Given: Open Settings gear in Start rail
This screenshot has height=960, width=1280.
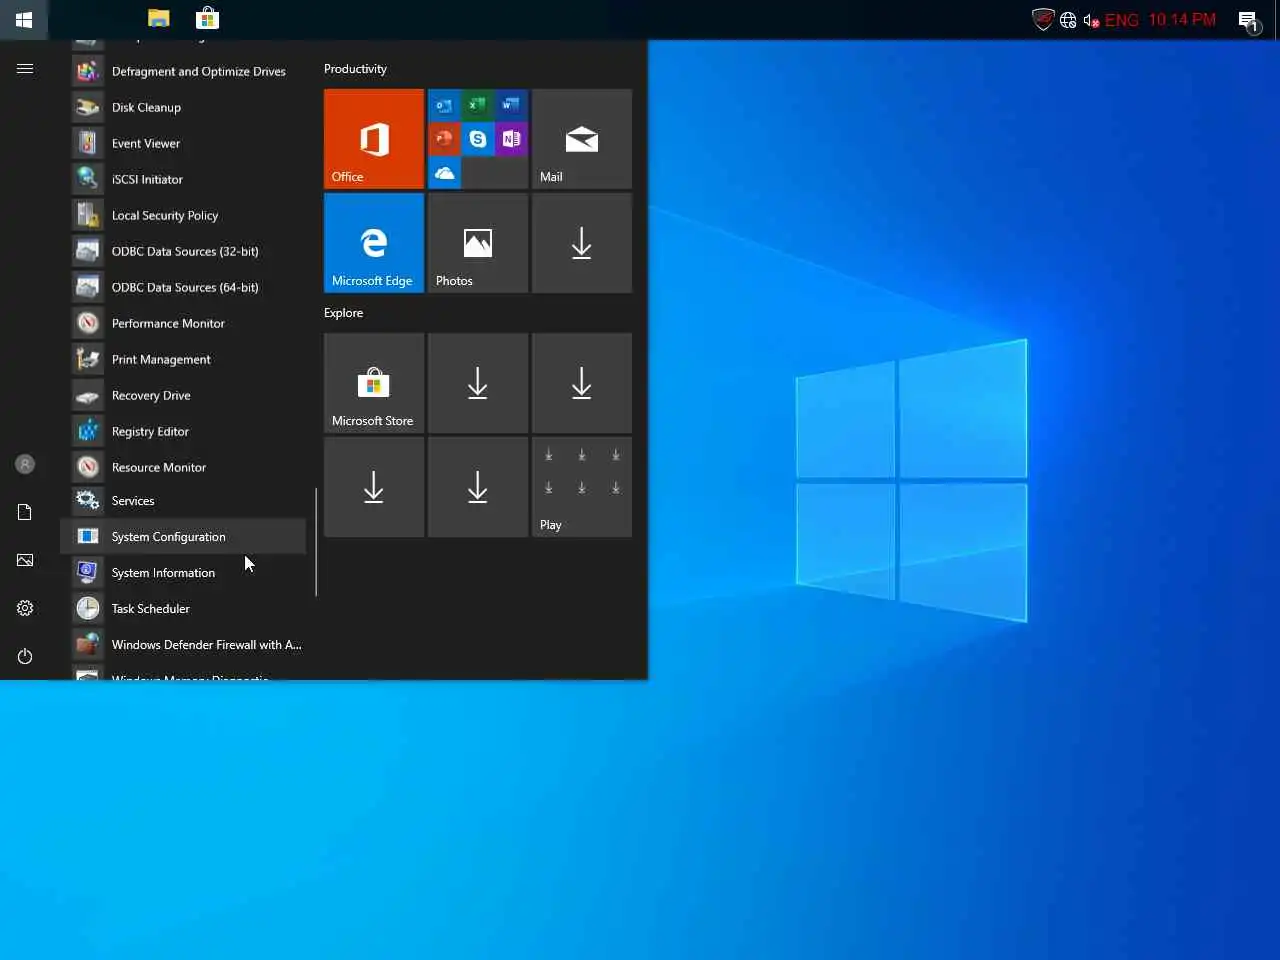Looking at the screenshot, I should coord(25,608).
